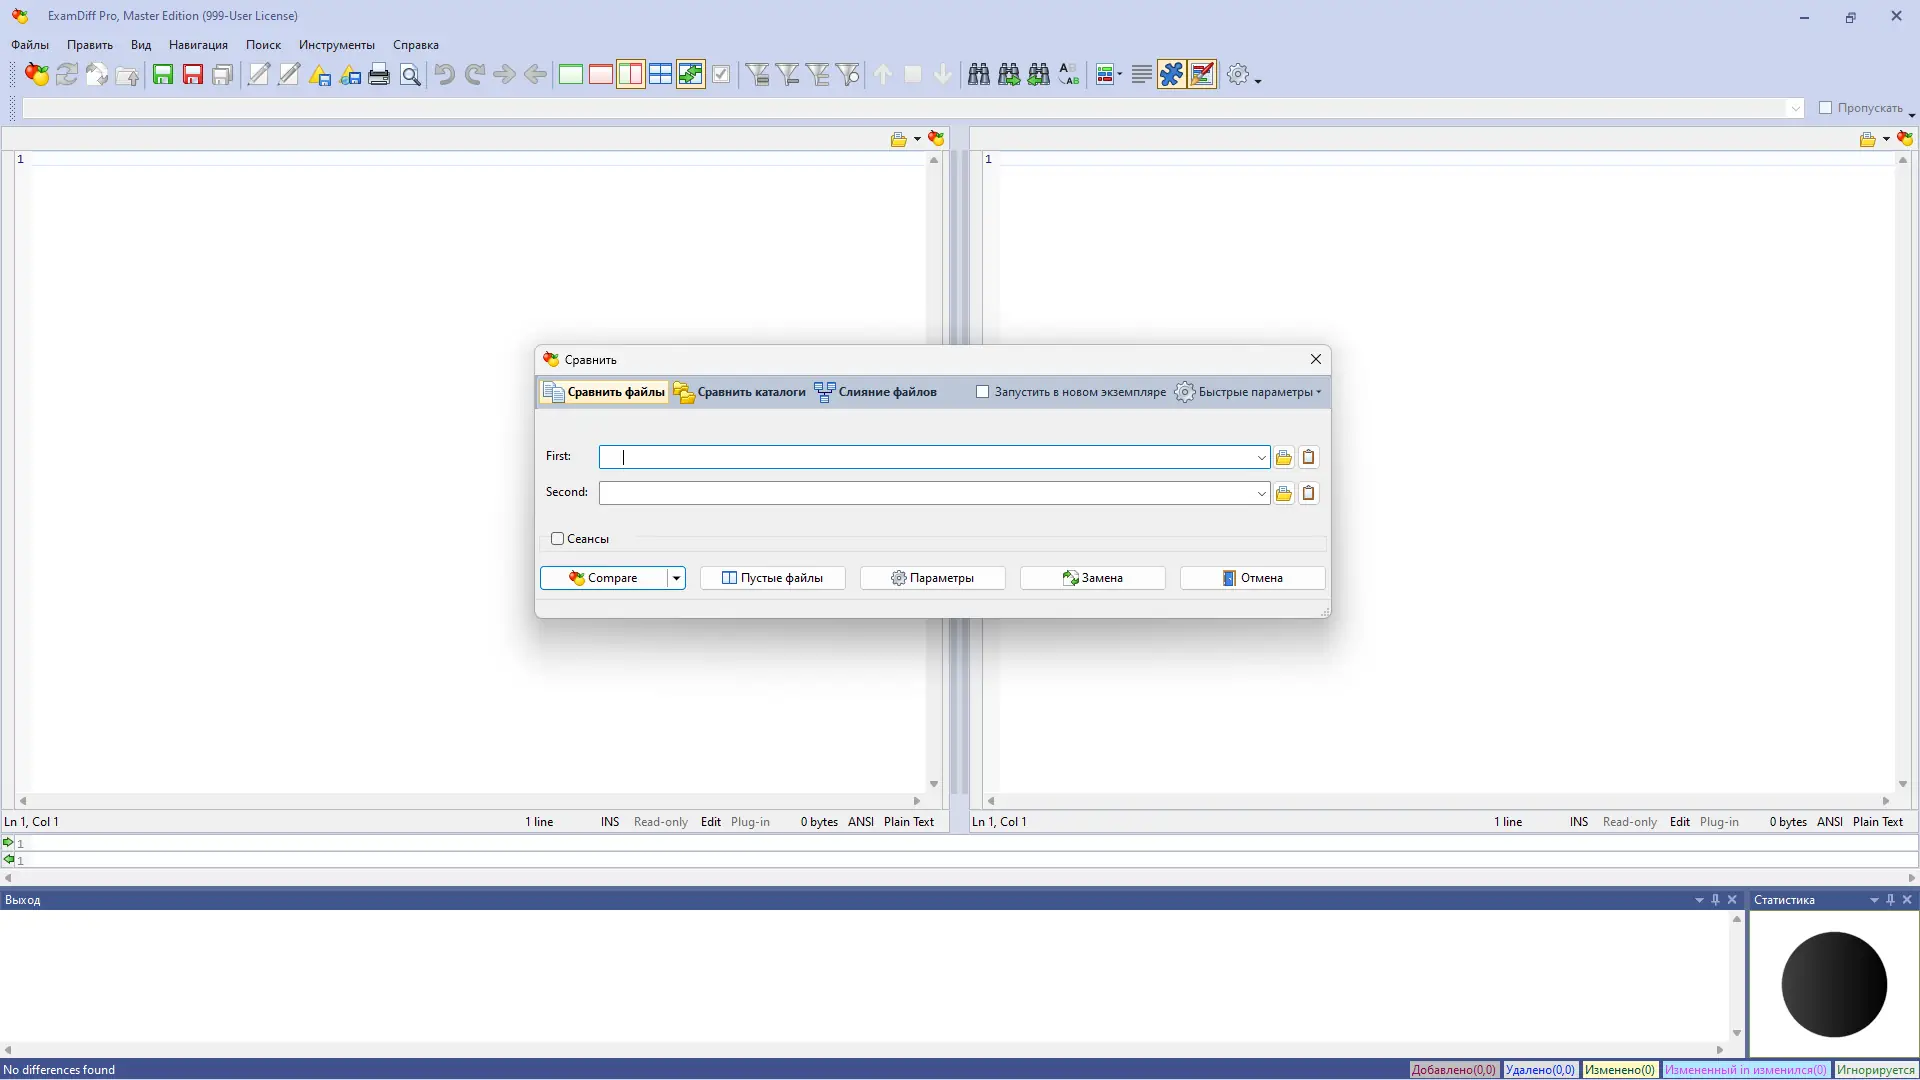Browse for First file folder icon

(x=1284, y=458)
